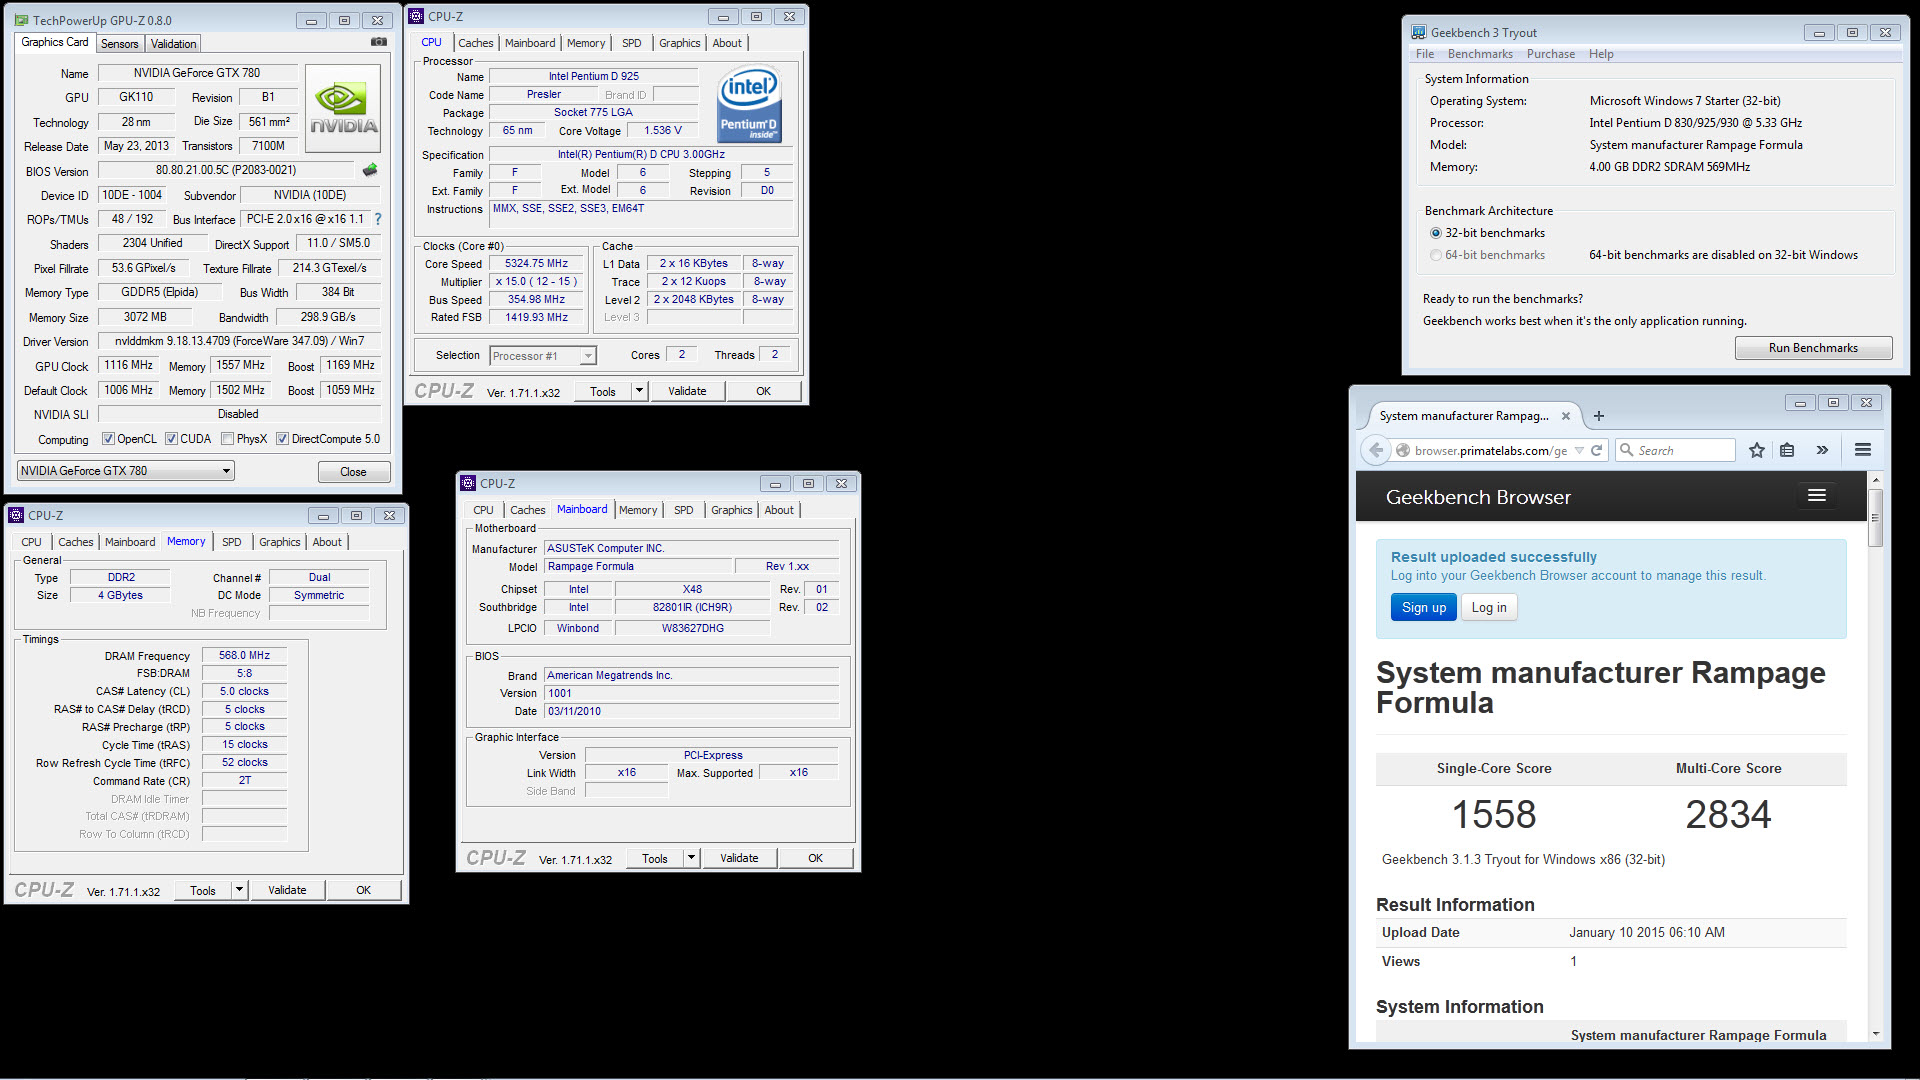Click the Single-Core Score 1558
Screen dimensions: 1920x1080
point(1494,814)
